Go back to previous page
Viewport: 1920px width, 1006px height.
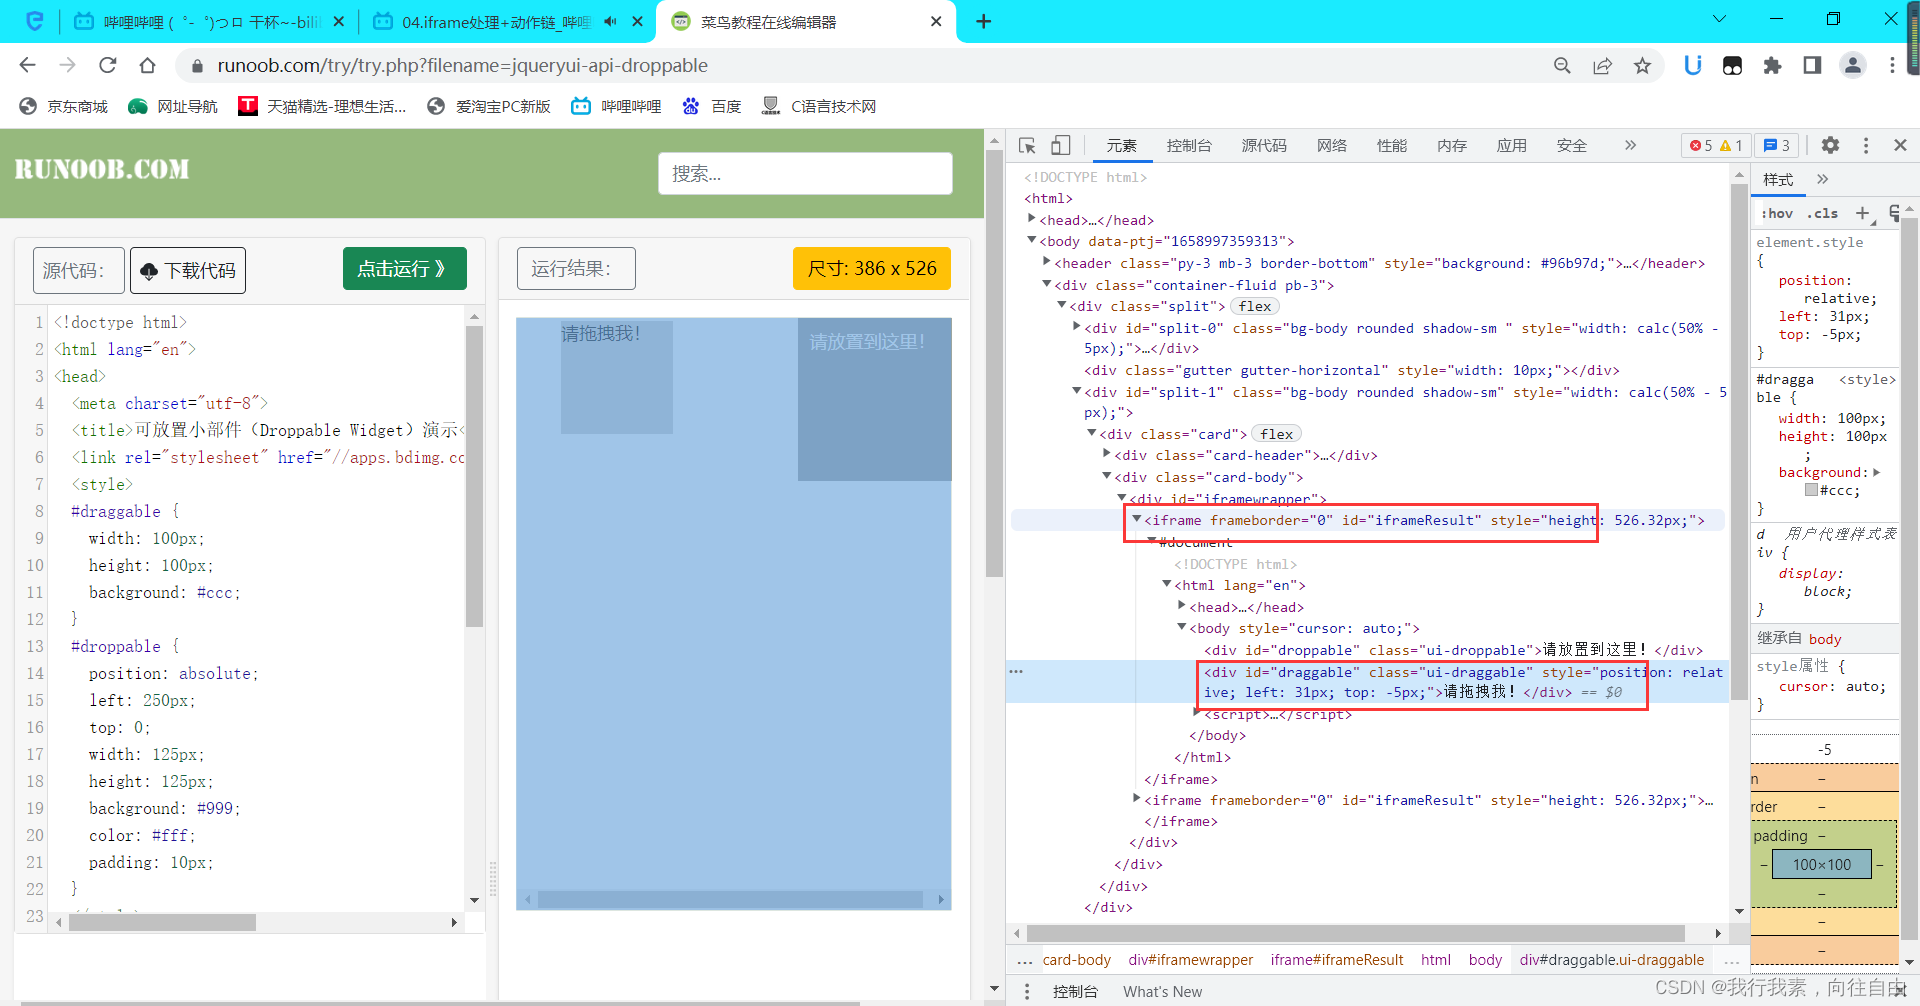27,65
